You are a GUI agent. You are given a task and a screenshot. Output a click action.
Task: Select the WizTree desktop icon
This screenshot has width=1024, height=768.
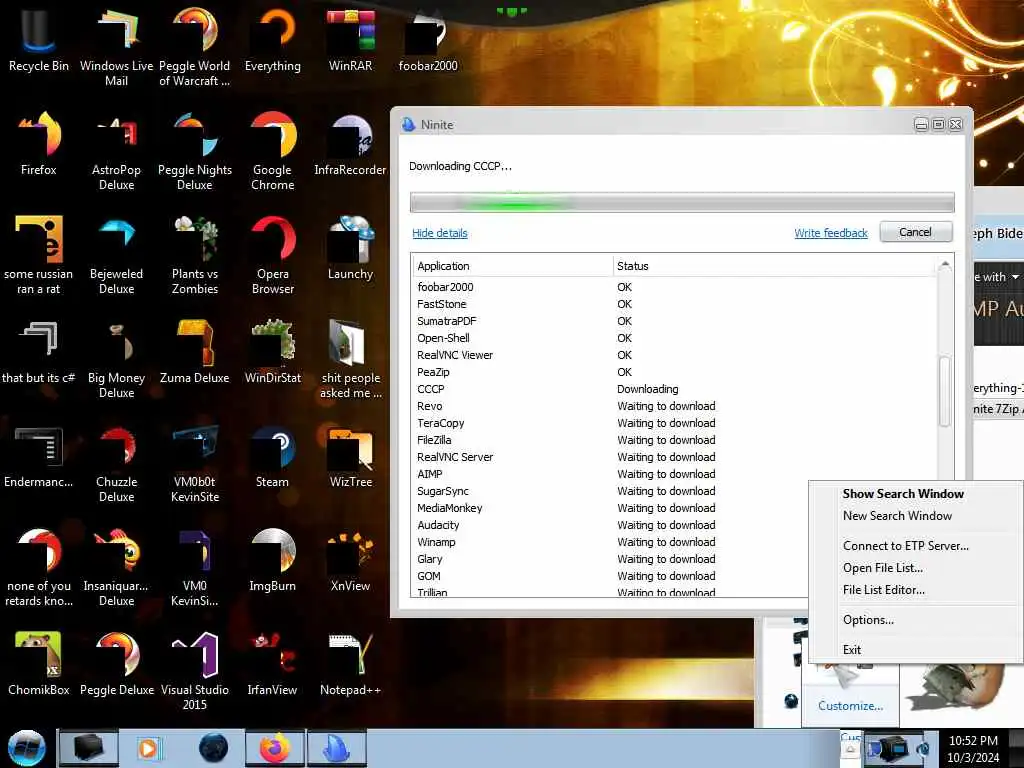351,456
